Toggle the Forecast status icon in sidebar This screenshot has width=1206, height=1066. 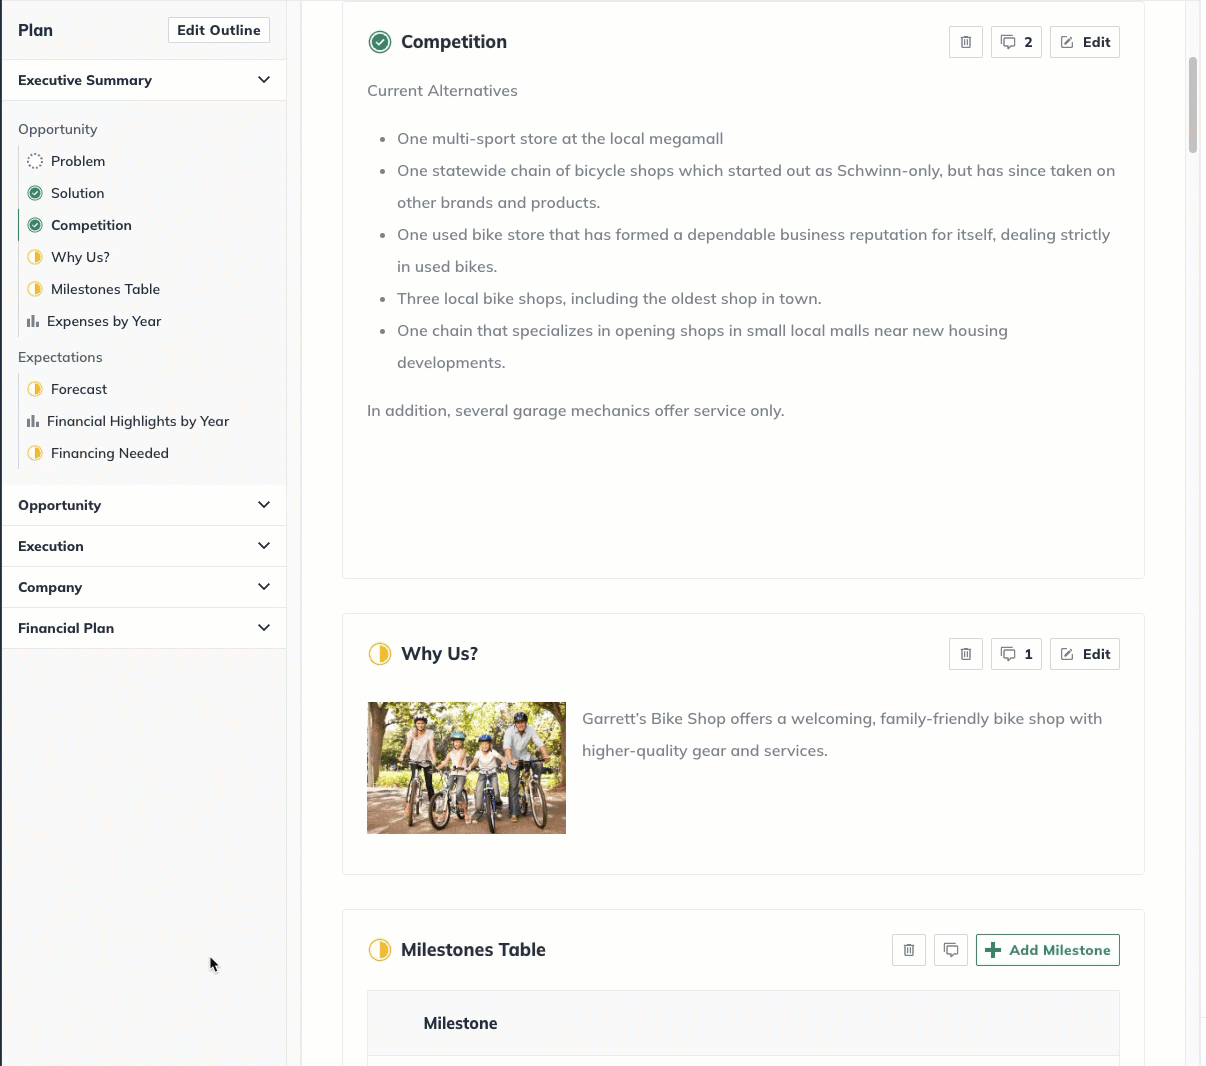[x=35, y=389]
